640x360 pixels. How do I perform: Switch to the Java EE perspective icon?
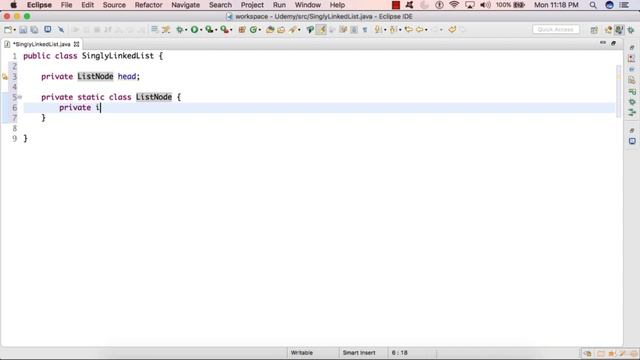[x=608, y=30]
